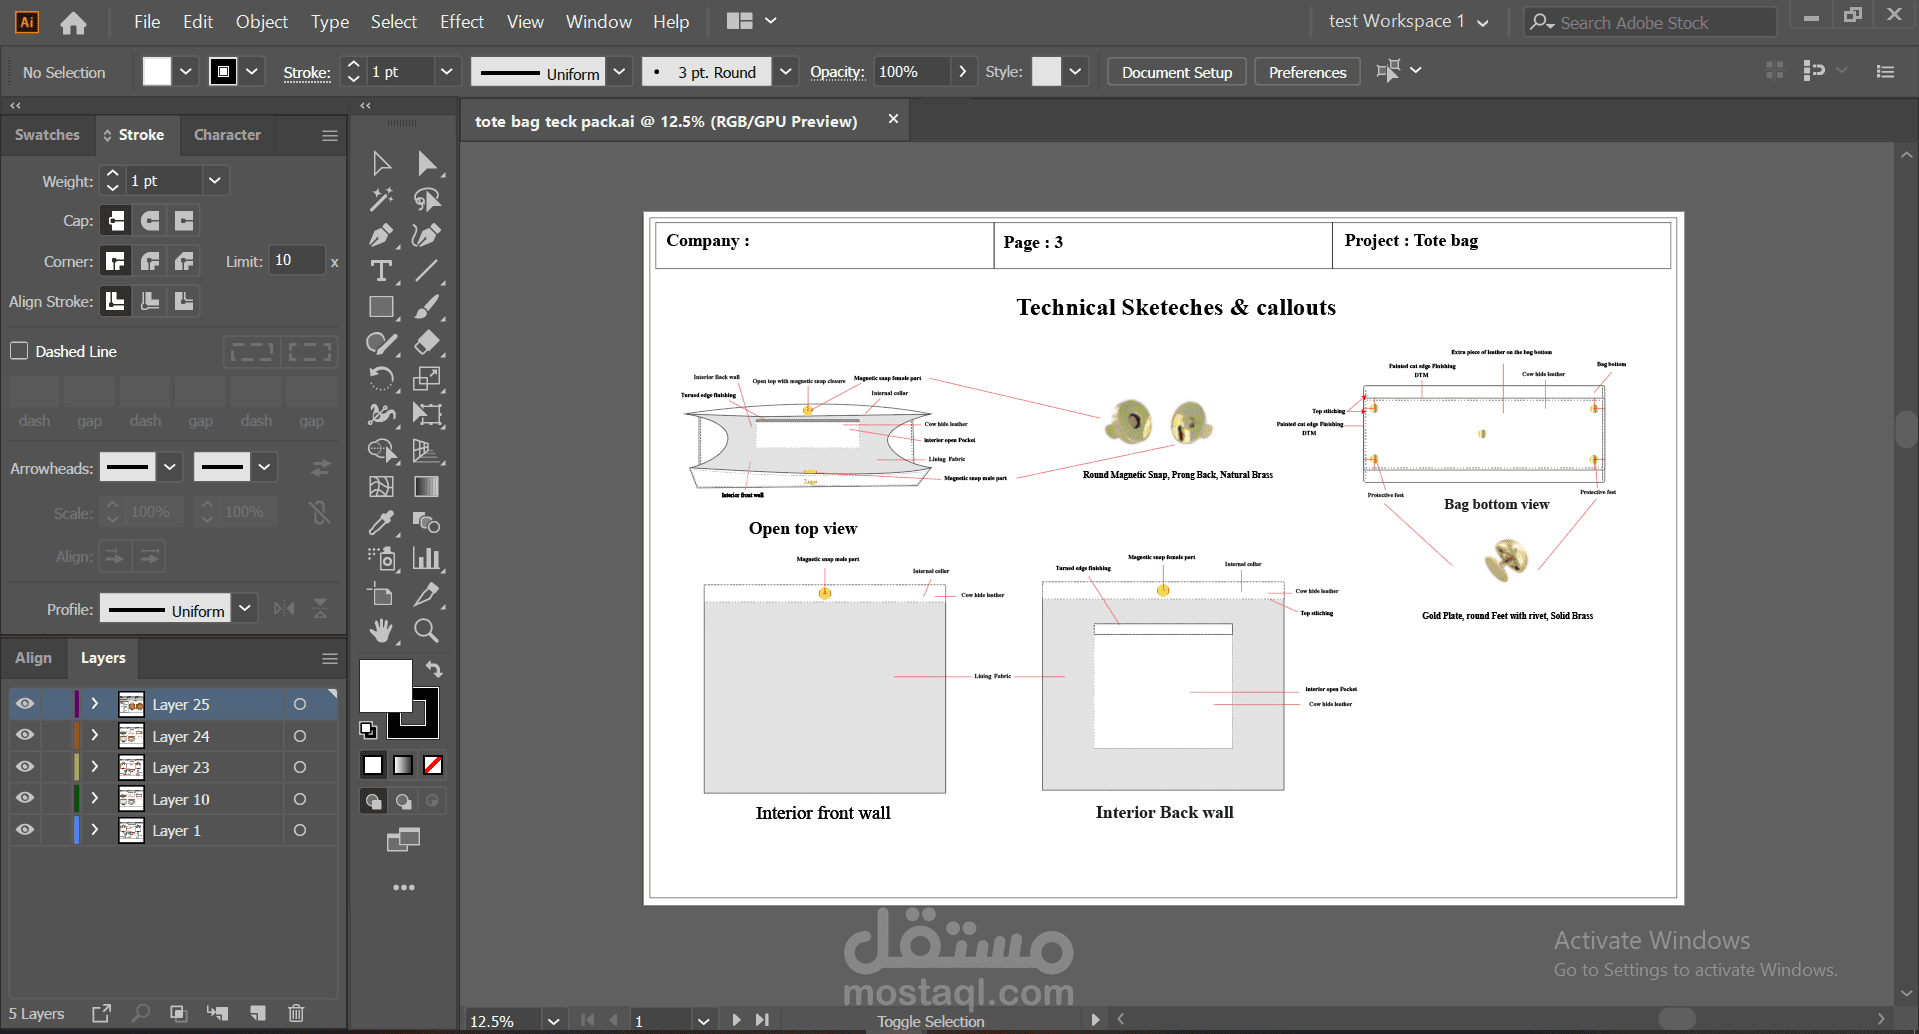Hide Layer 10 visibility eye
Viewport: 1919px width, 1034px height.
(25, 798)
